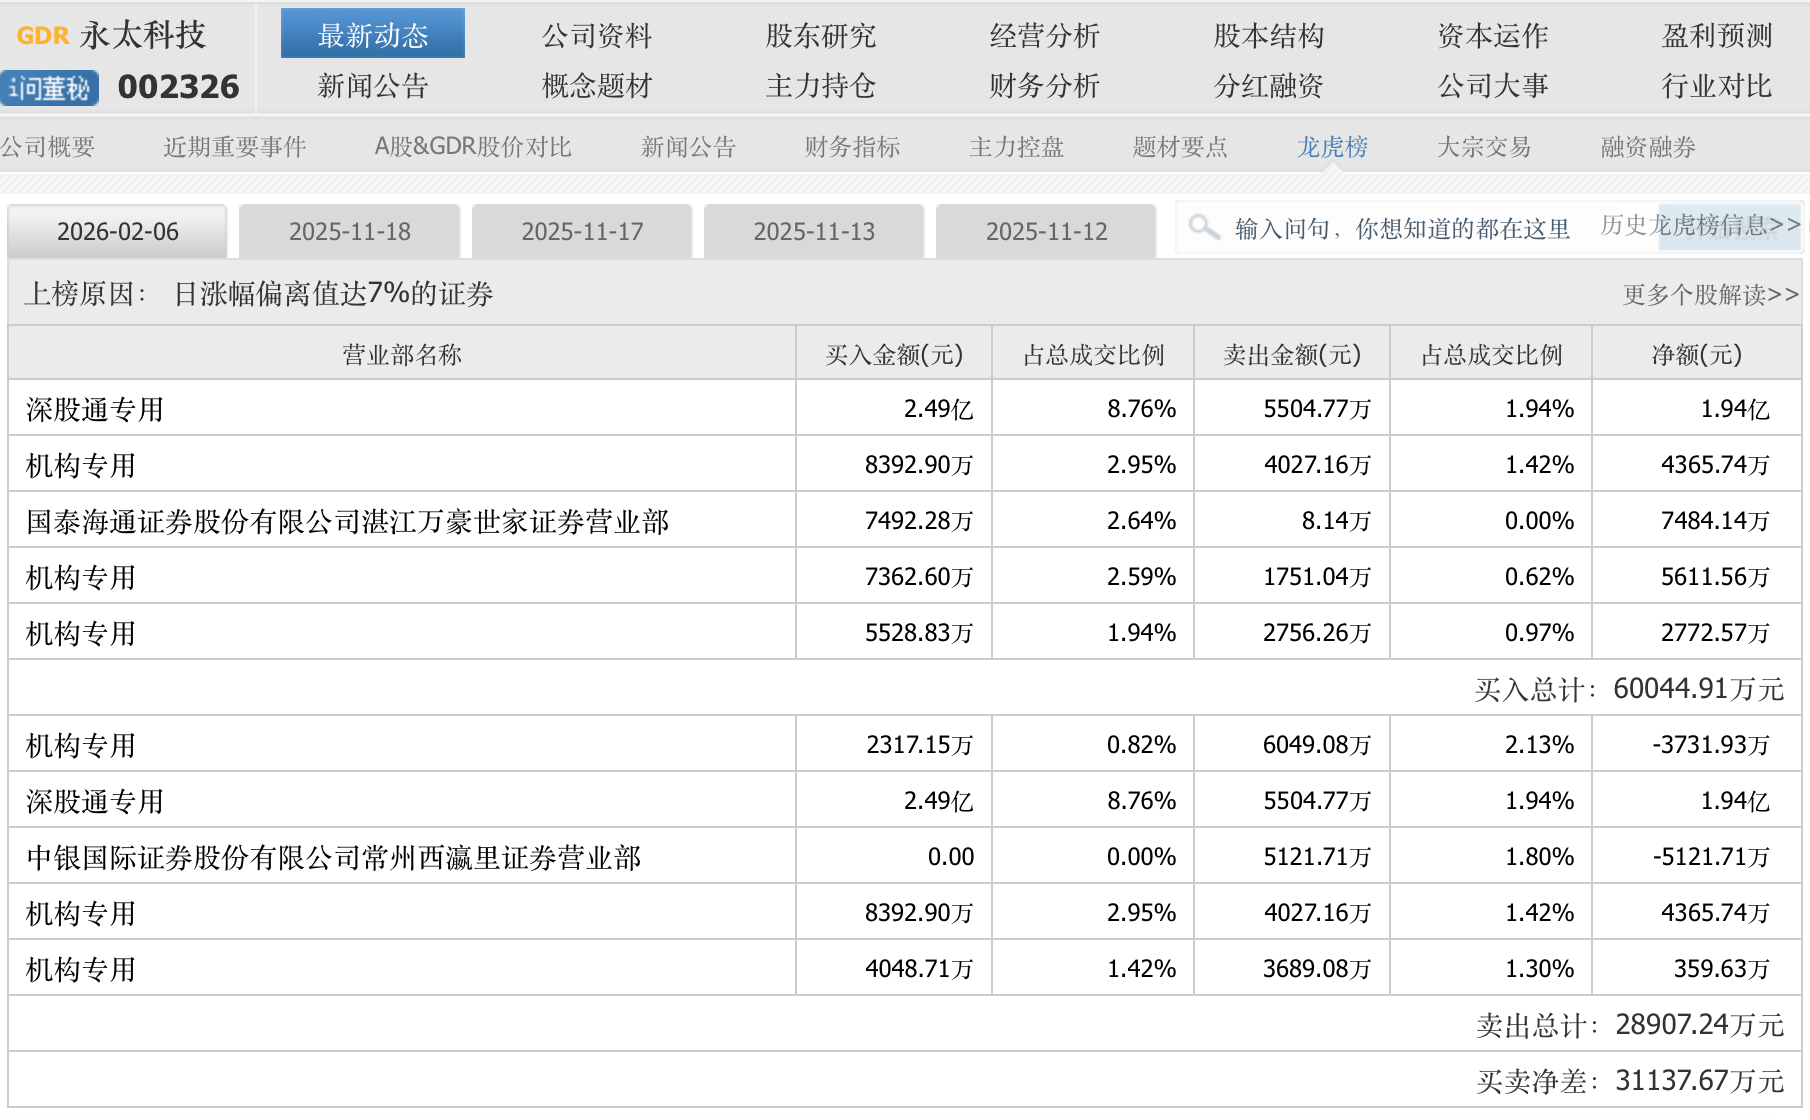Switch to 大宗交易 sub-tab
Viewport: 1810px width, 1120px height.
click(x=1483, y=147)
